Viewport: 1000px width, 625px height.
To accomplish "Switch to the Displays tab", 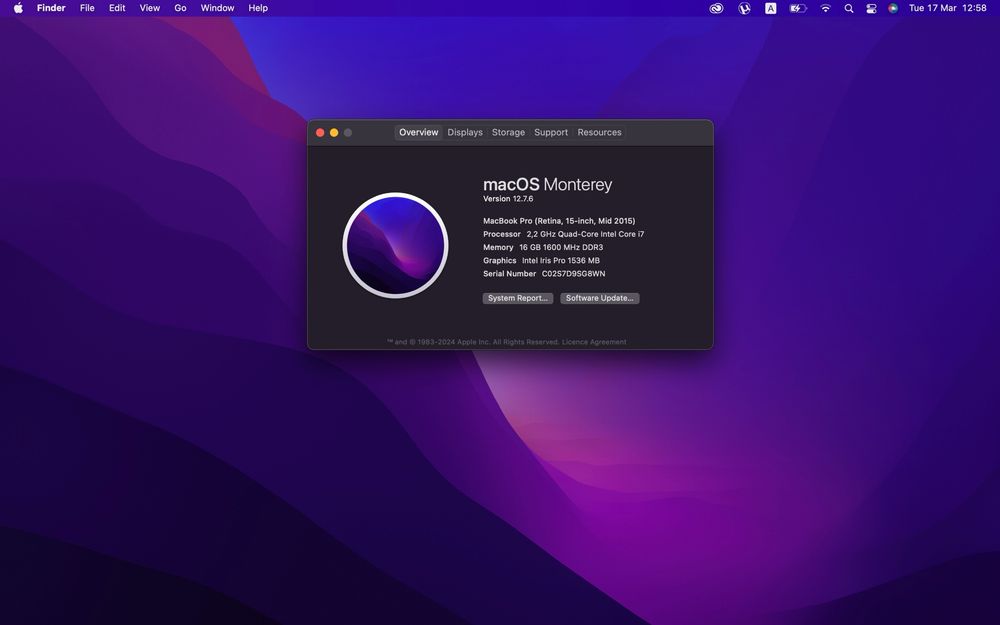I will 465,133.
